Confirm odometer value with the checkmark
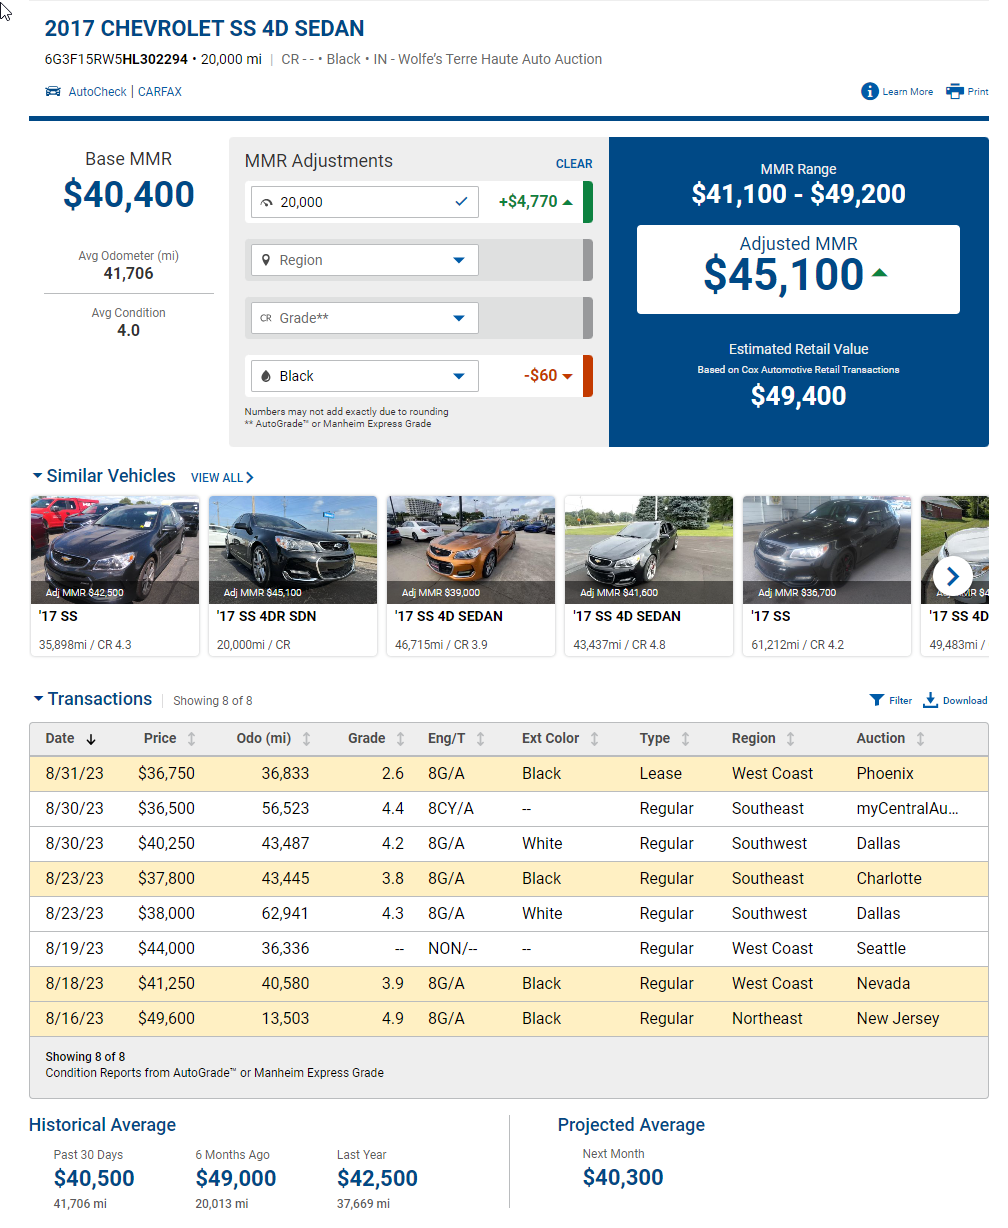The height and width of the screenshot is (1228, 1008). pyautogui.click(x=461, y=202)
